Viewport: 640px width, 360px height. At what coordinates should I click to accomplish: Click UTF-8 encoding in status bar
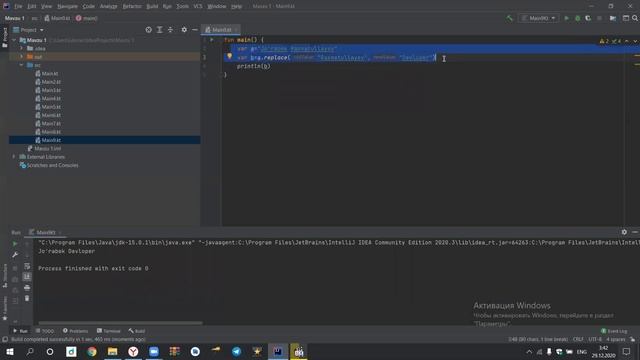tap(595, 340)
